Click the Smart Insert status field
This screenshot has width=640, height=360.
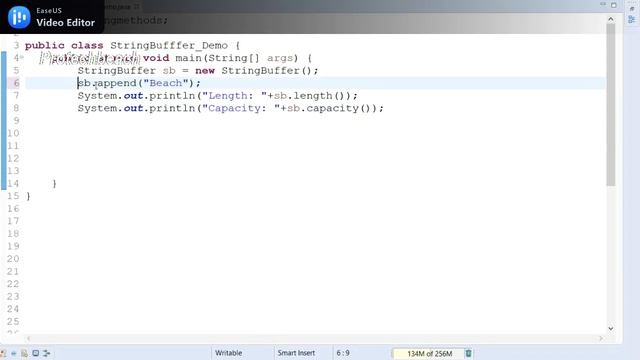[296, 353]
